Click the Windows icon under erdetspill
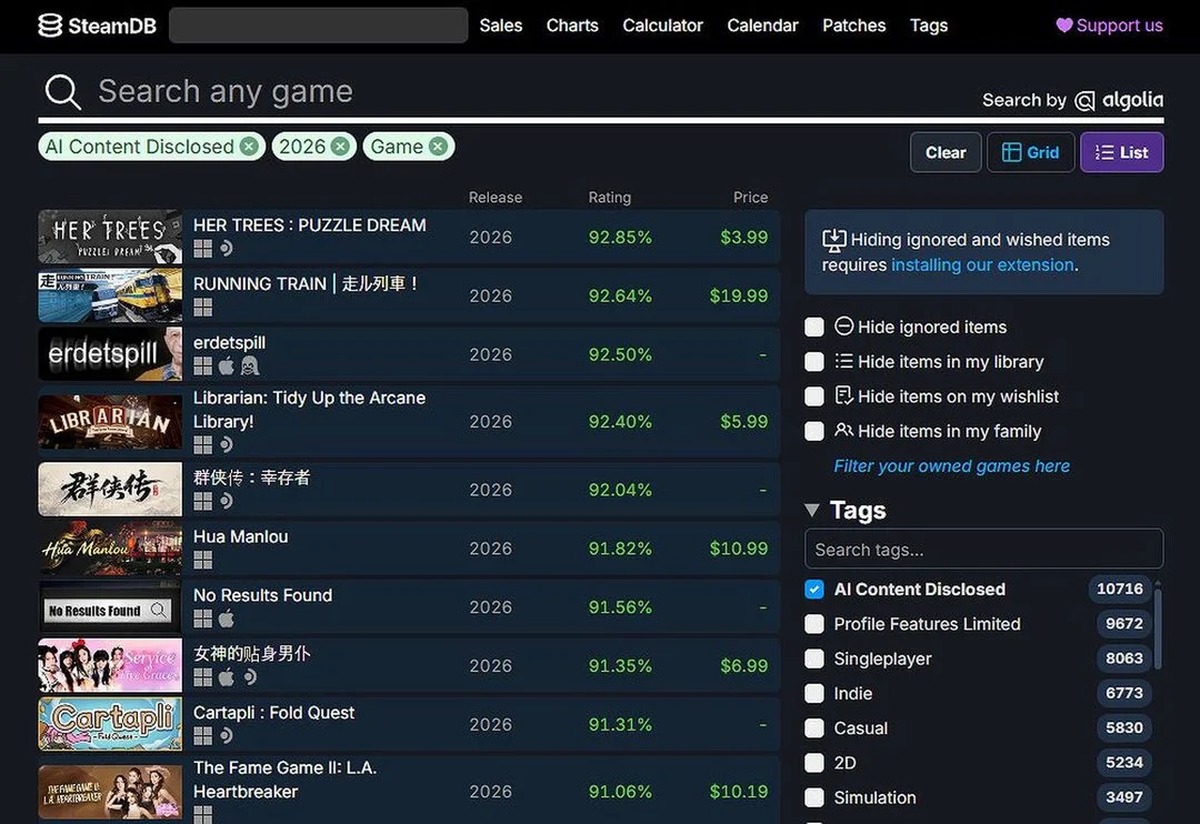This screenshot has width=1200, height=824. point(203,366)
